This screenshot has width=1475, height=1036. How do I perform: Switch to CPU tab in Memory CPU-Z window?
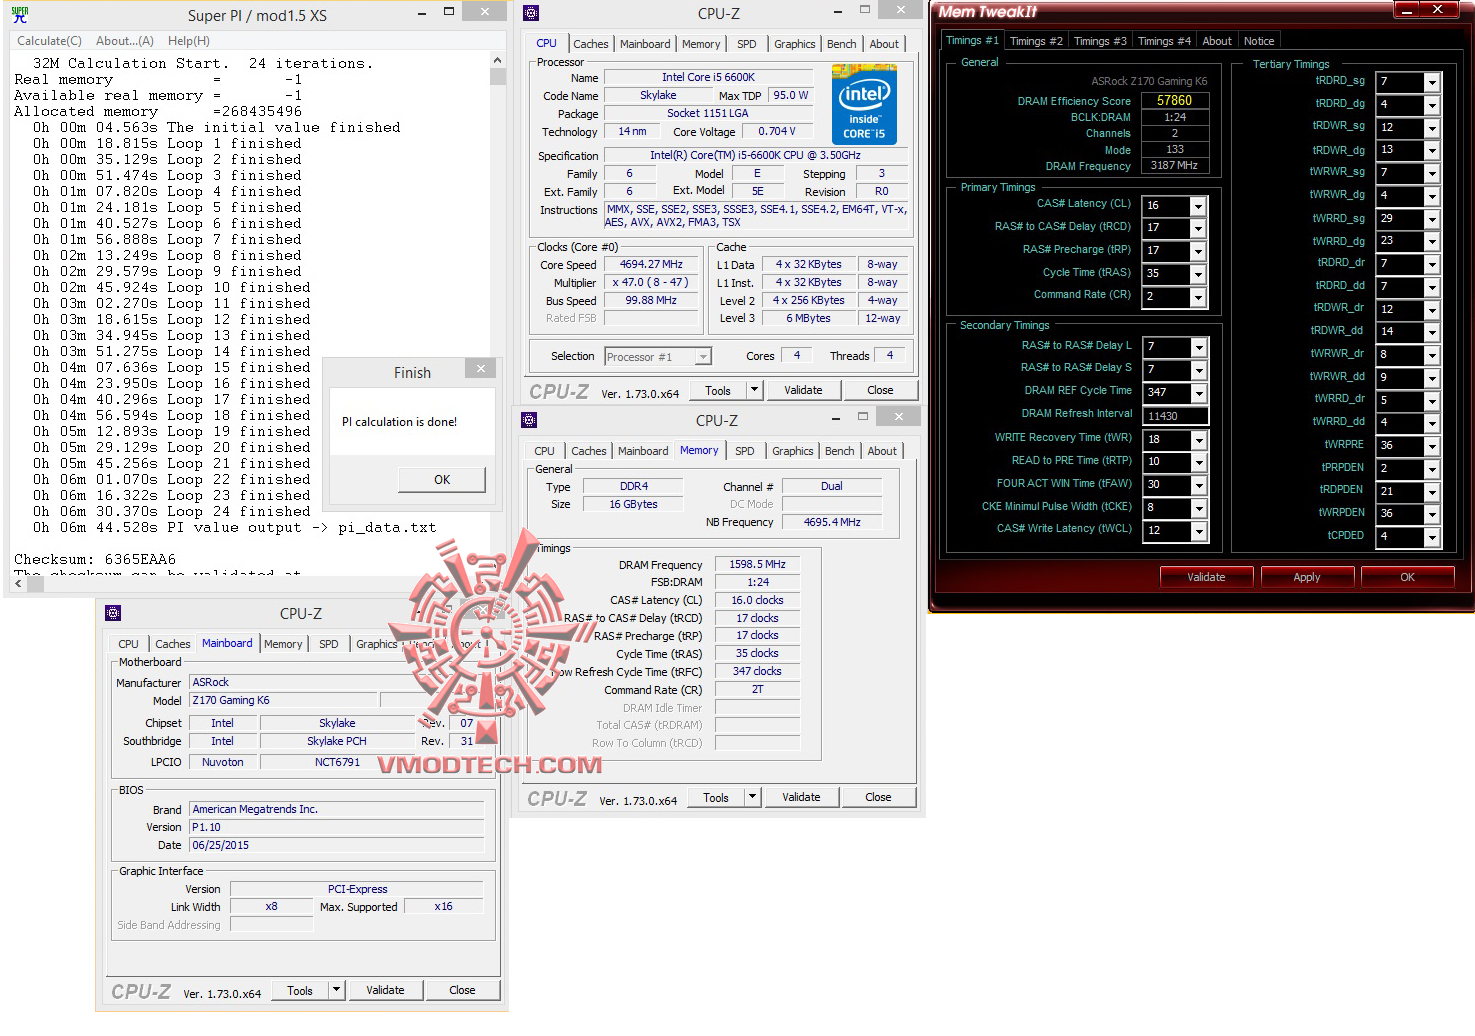click(x=544, y=451)
